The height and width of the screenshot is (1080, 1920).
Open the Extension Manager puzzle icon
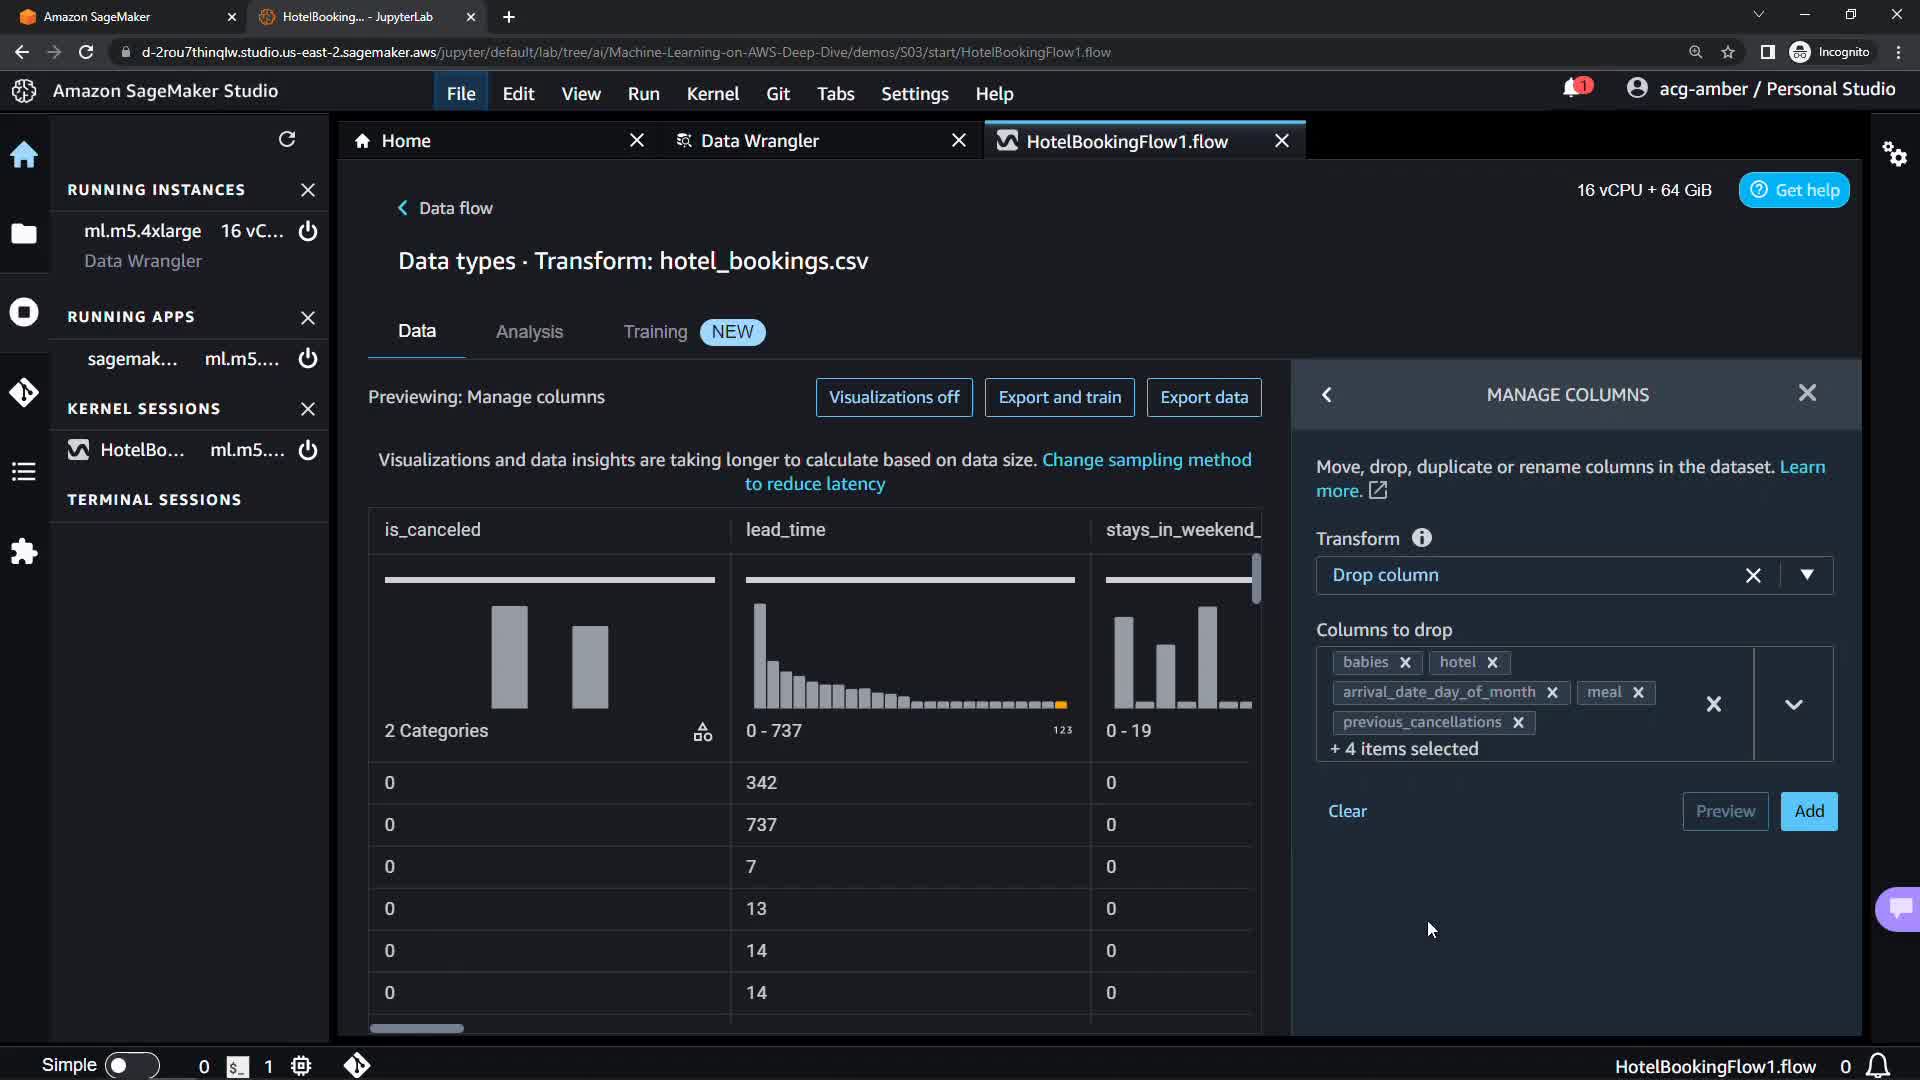(24, 552)
